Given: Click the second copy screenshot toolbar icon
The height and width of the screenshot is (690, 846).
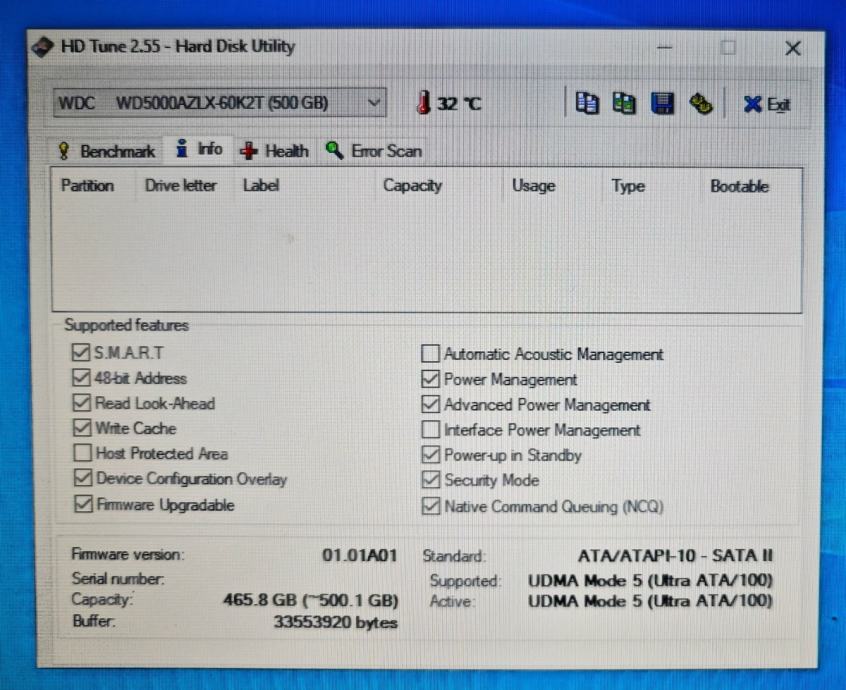Looking at the screenshot, I should [x=624, y=103].
